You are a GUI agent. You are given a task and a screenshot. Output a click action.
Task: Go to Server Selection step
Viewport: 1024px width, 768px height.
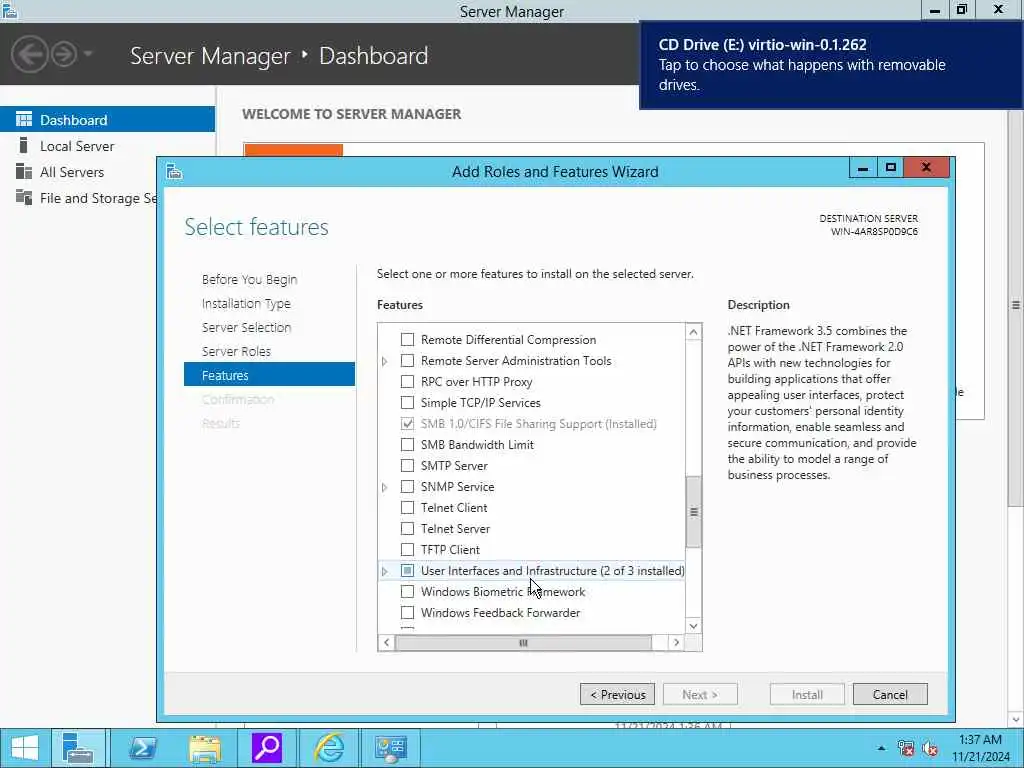[246, 328]
